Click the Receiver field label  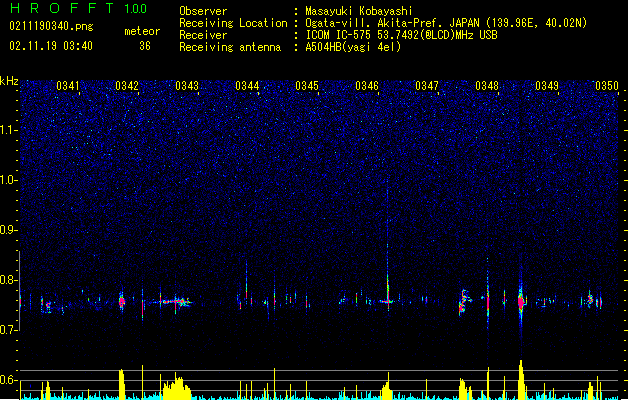(203, 35)
